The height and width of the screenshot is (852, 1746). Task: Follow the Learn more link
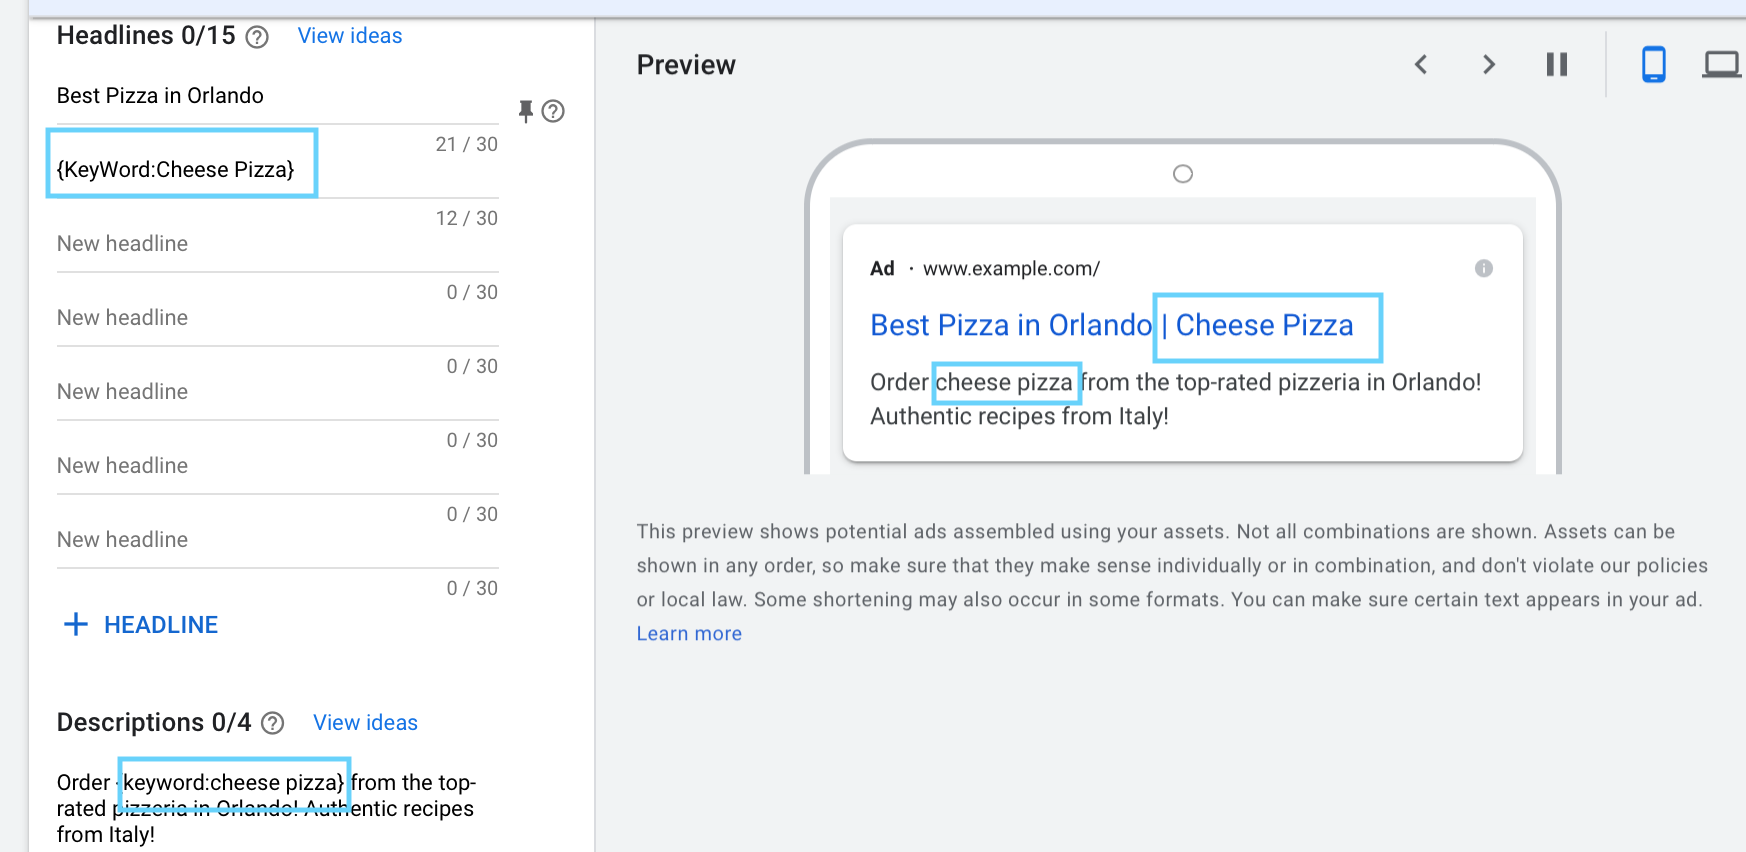pos(689,634)
